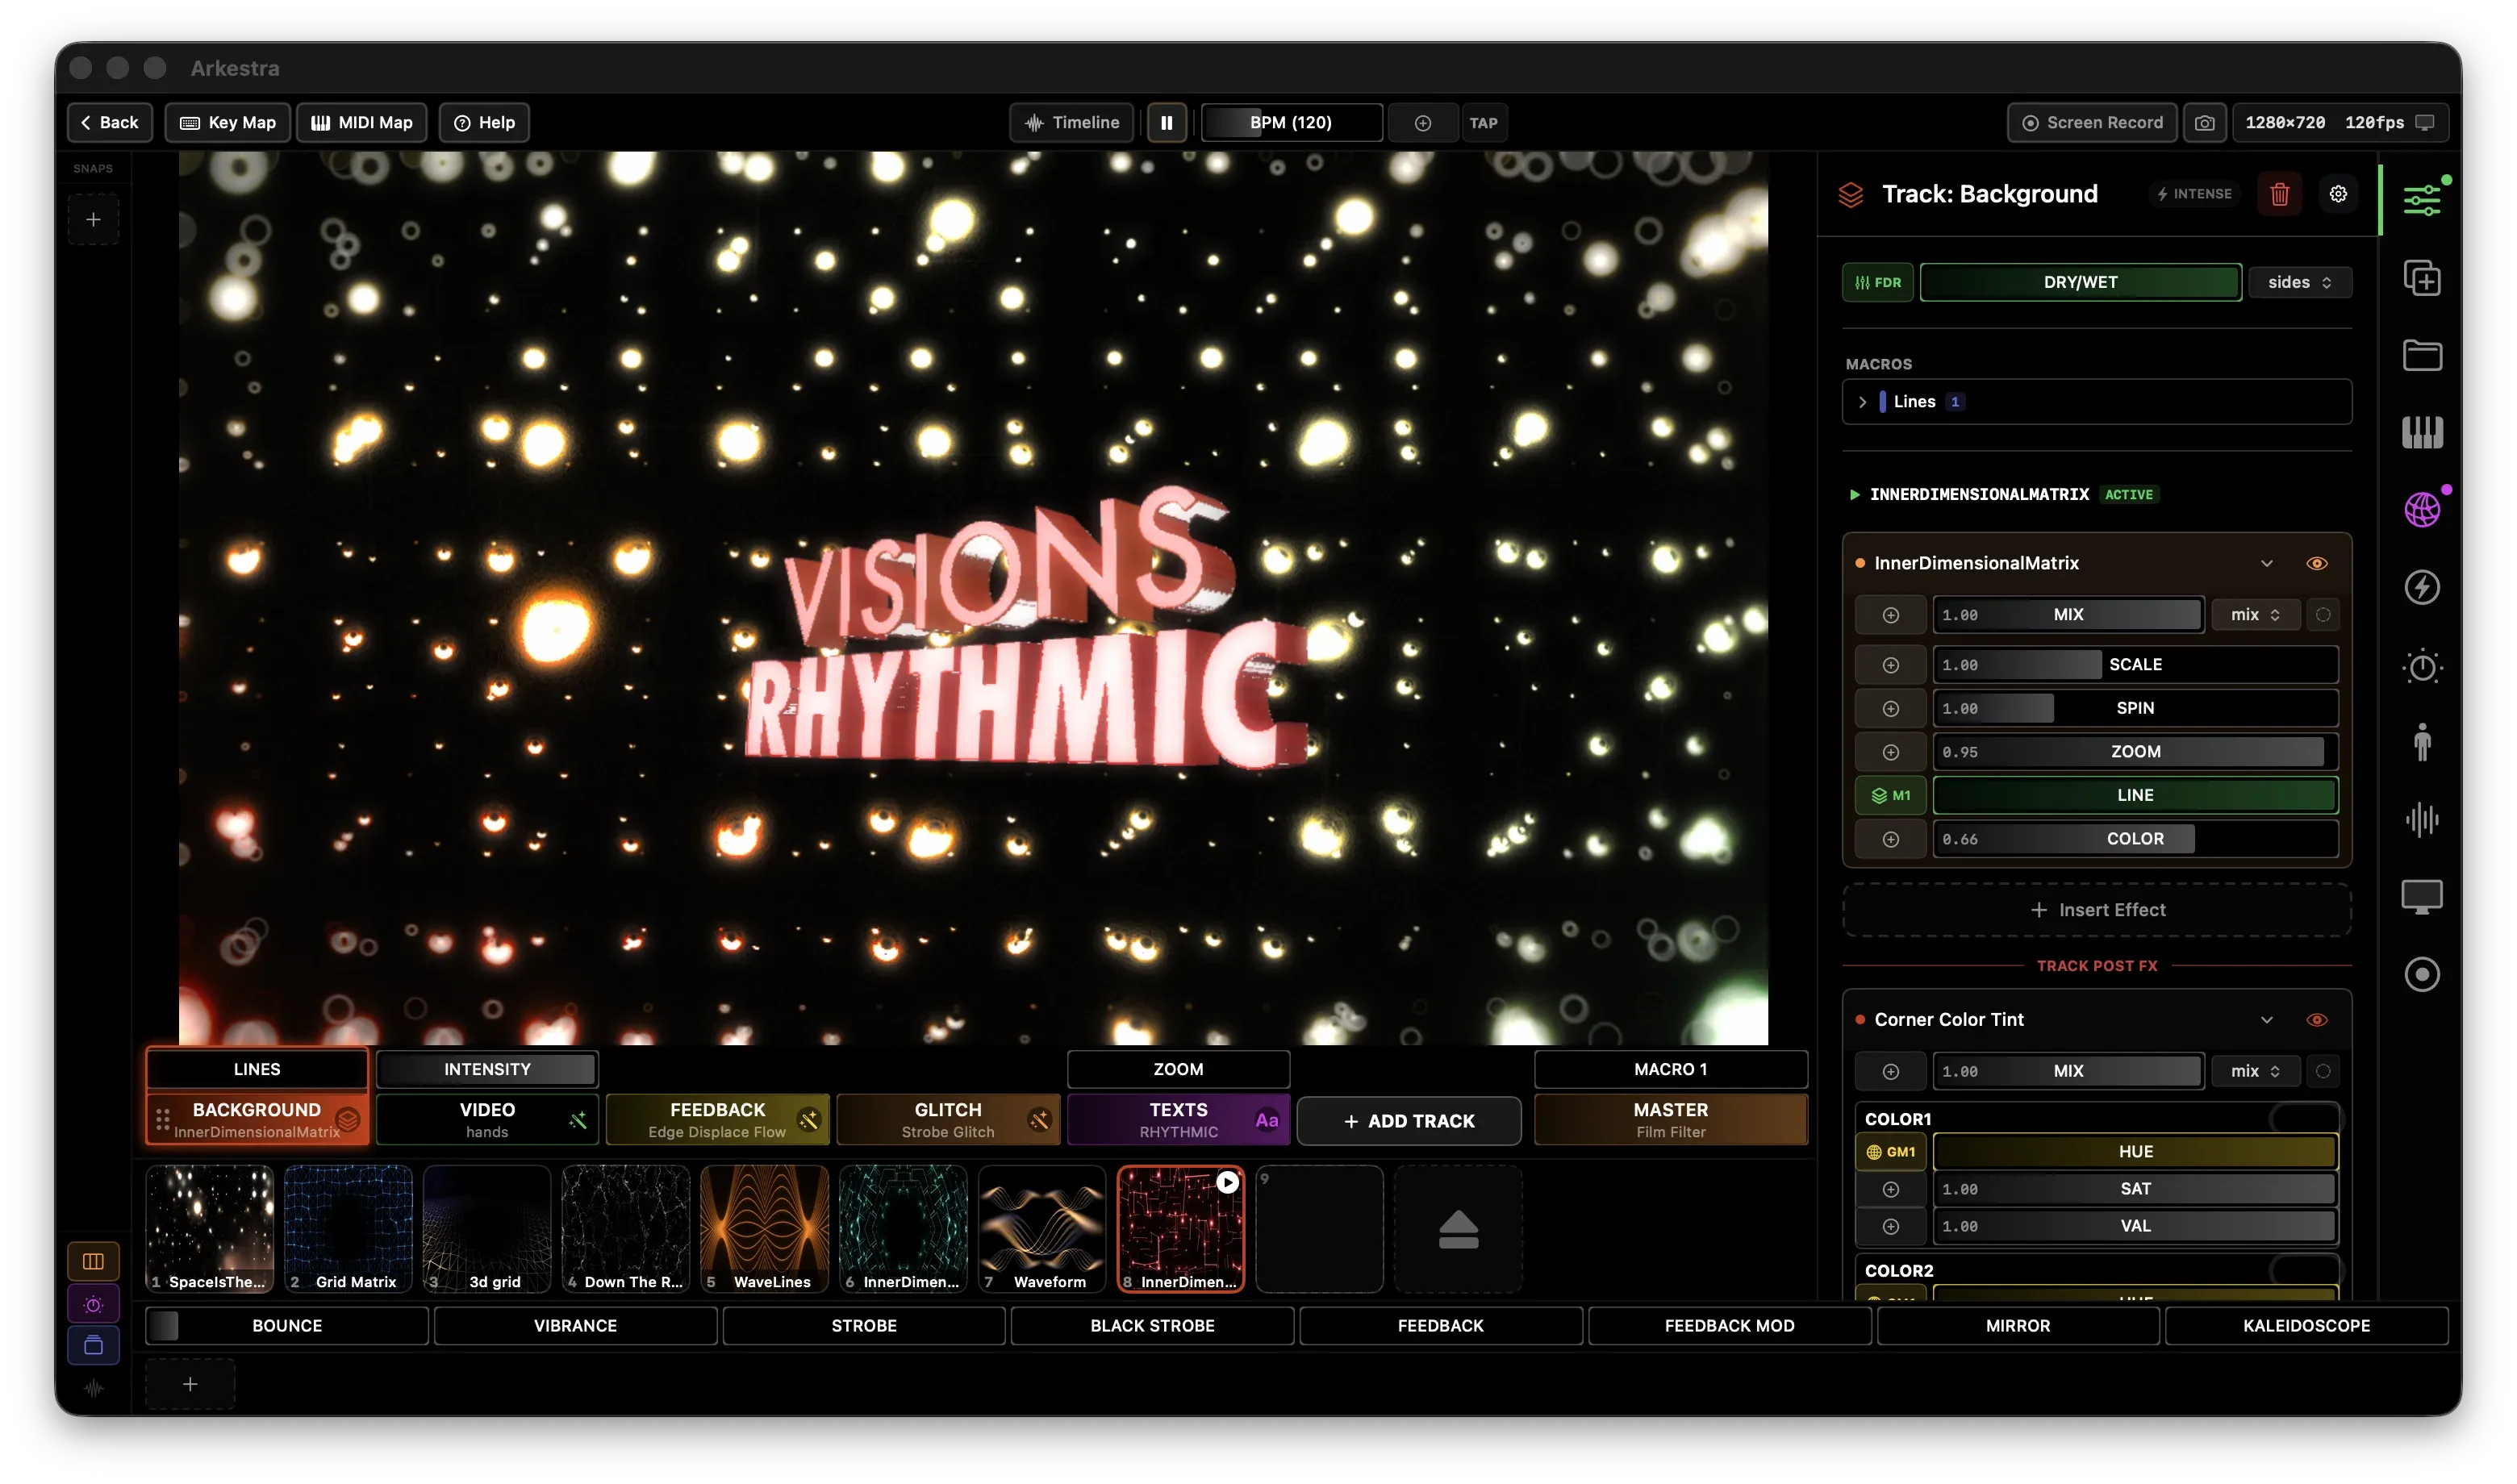Screen dimensions: 2517x1484
Task: Toggle Corner Color Tint visibility eye
Action: (2316, 1020)
